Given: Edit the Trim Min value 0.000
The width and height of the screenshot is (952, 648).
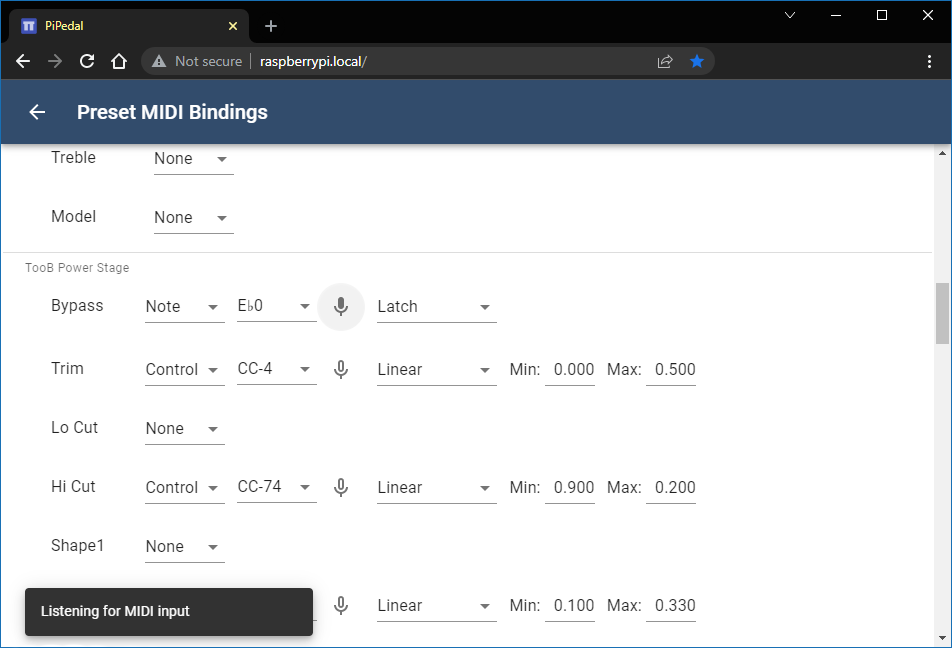Looking at the screenshot, I should click(x=570, y=370).
